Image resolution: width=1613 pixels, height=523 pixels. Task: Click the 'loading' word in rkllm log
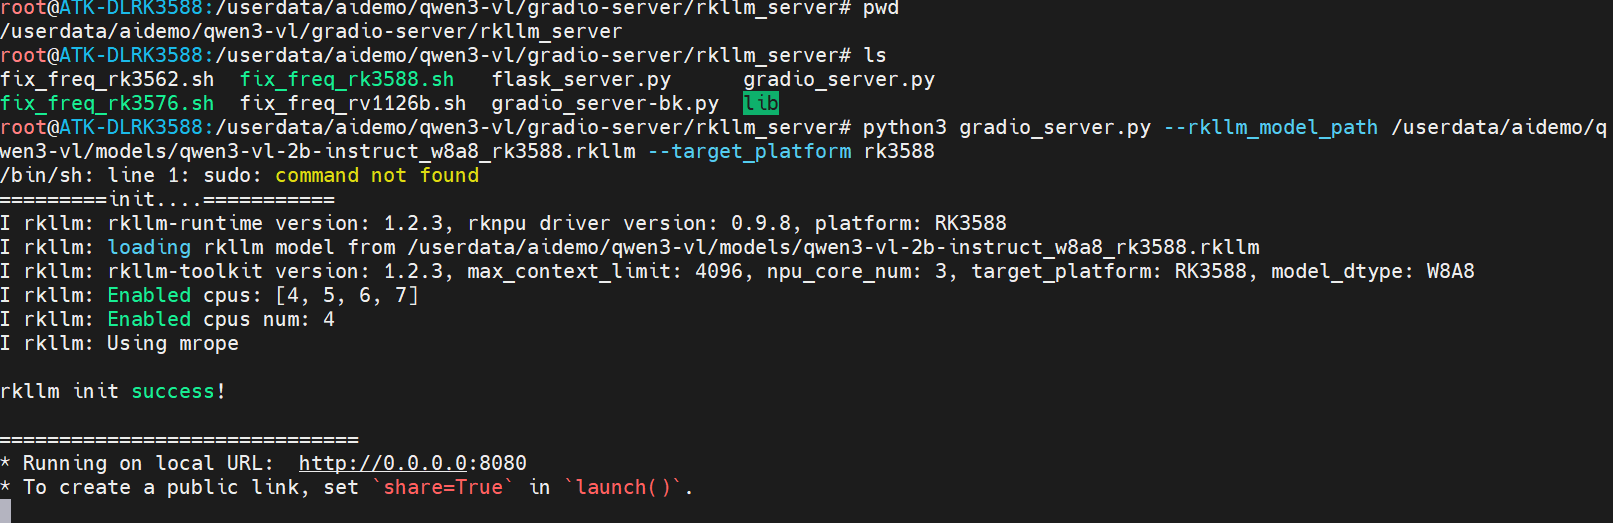tap(149, 247)
